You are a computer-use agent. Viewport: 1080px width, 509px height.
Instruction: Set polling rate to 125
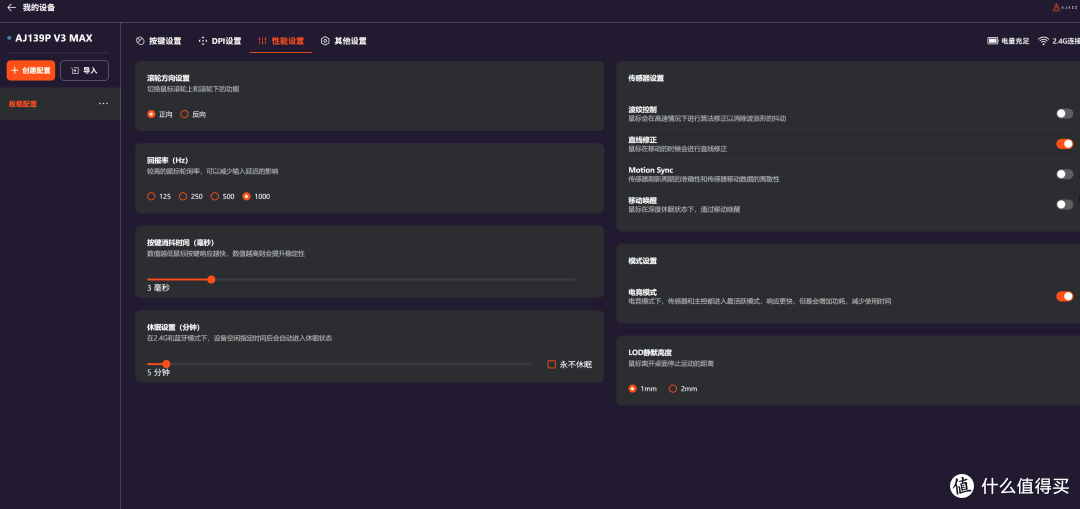152,196
